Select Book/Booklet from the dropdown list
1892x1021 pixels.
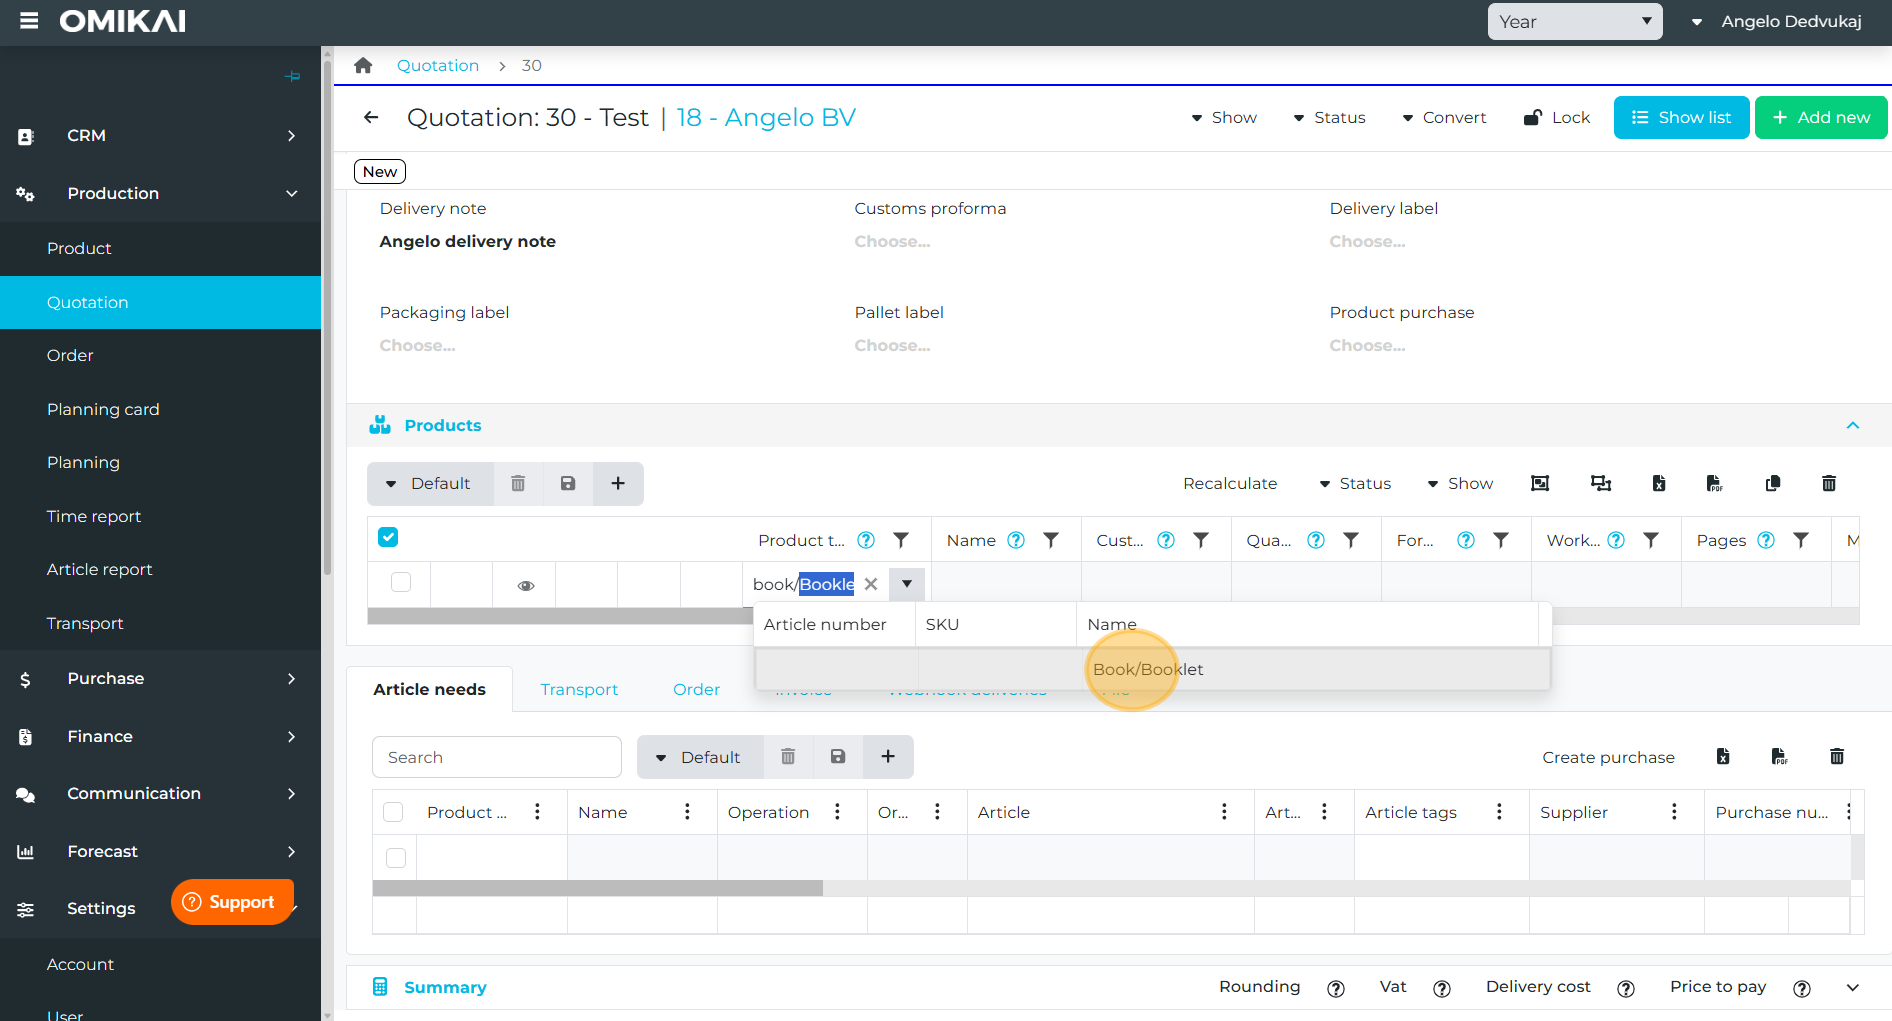click(x=1148, y=670)
